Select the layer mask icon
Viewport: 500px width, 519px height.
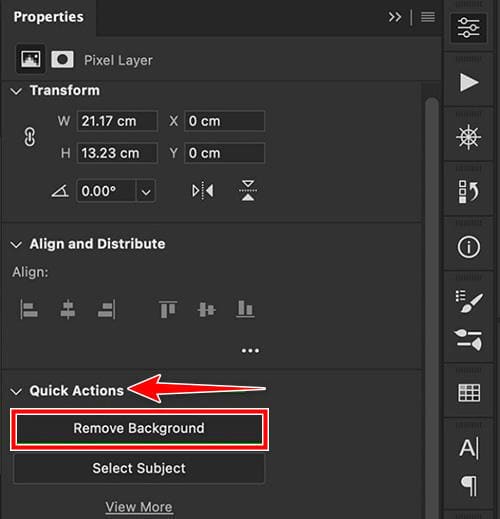62,60
